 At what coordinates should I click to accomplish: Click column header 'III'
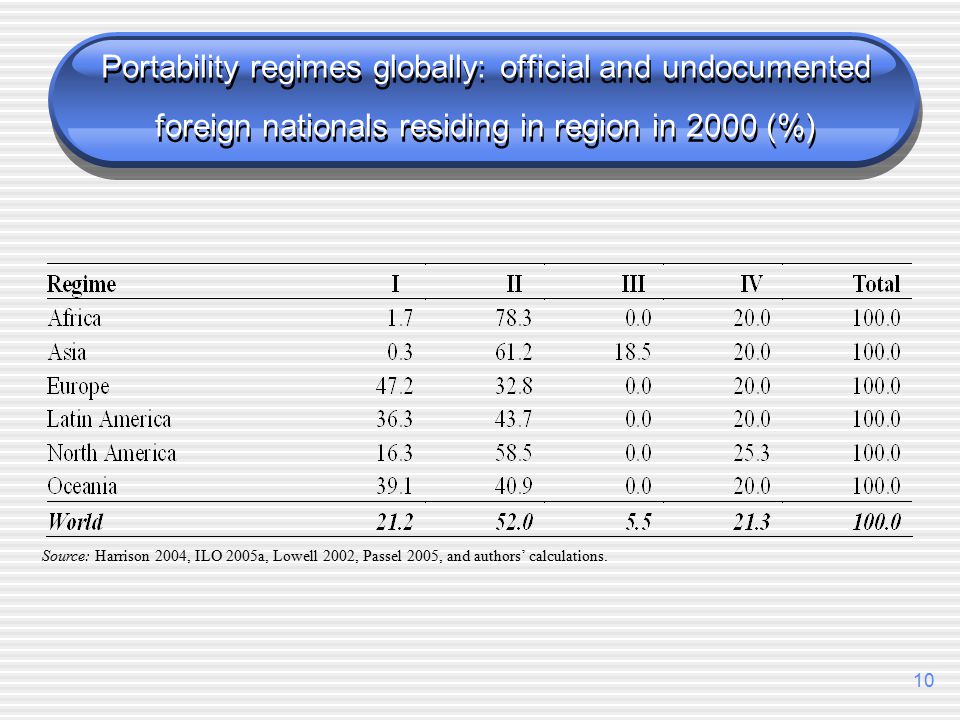click(x=633, y=284)
